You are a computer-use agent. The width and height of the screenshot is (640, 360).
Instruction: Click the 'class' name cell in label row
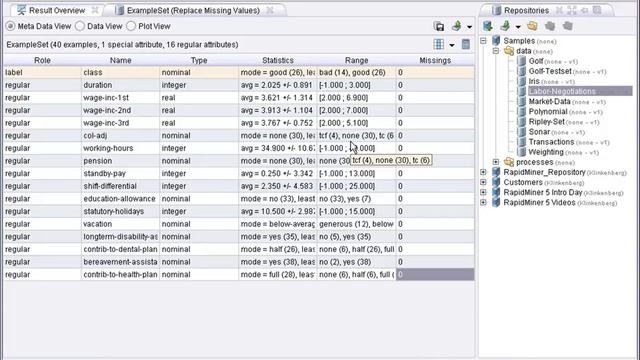(120, 72)
